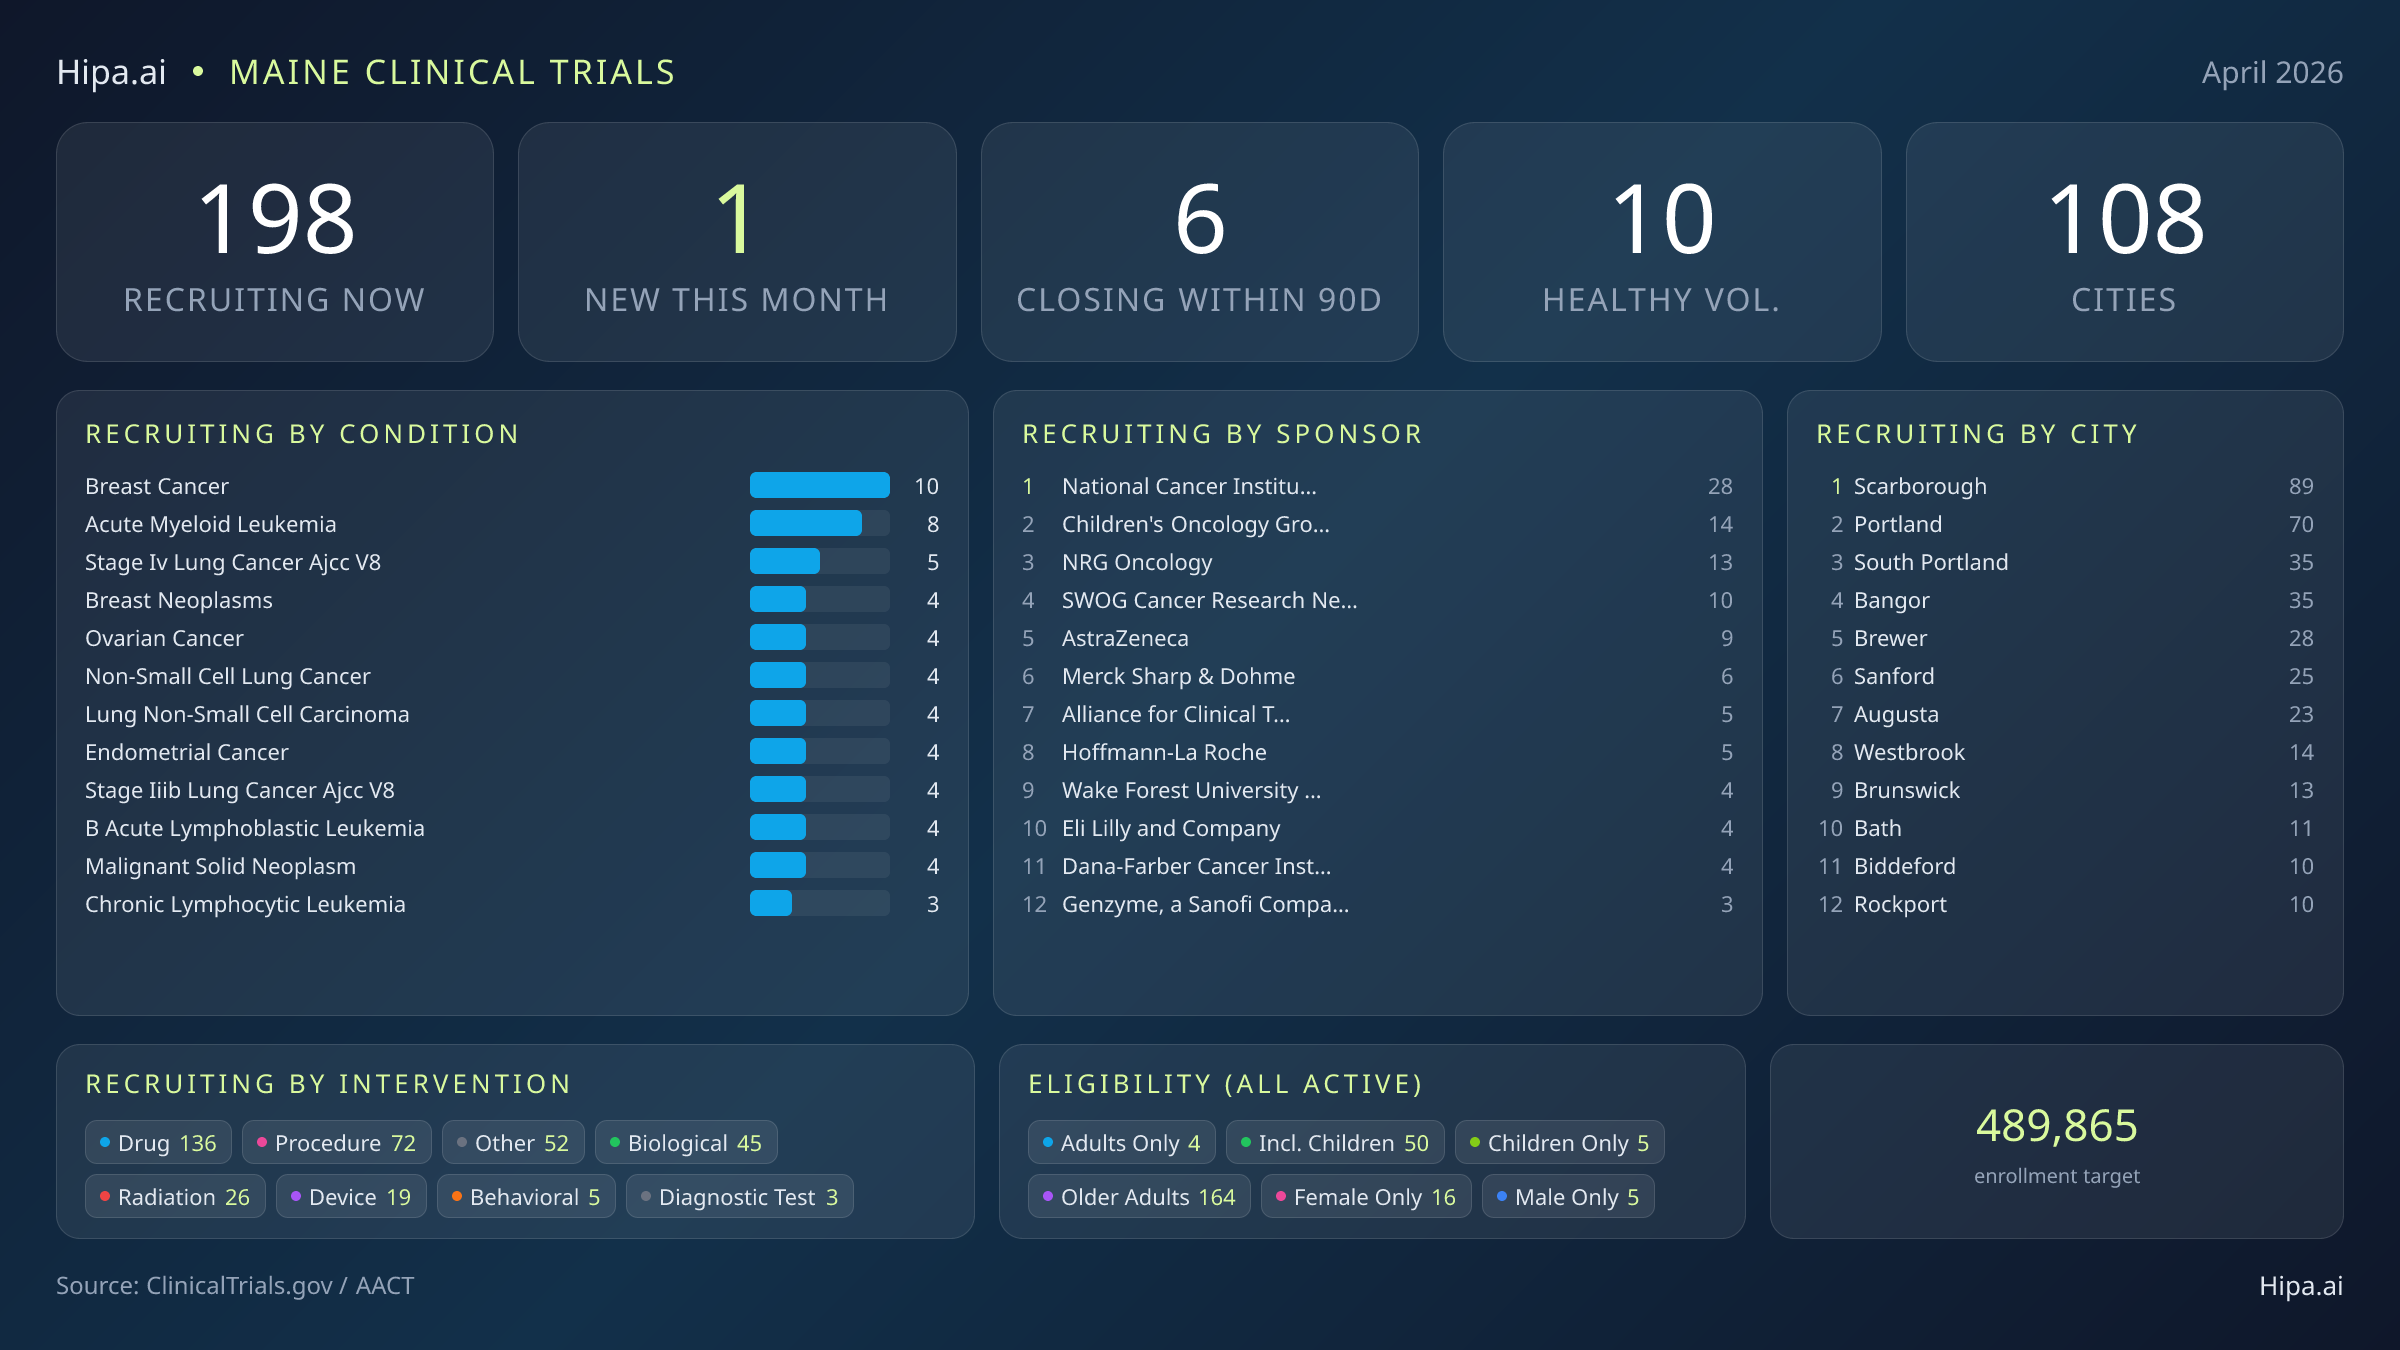Click Non-Small Cell Lung Cancer row
The height and width of the screenshot is (1350, 2400).
(x=512, y=676)
